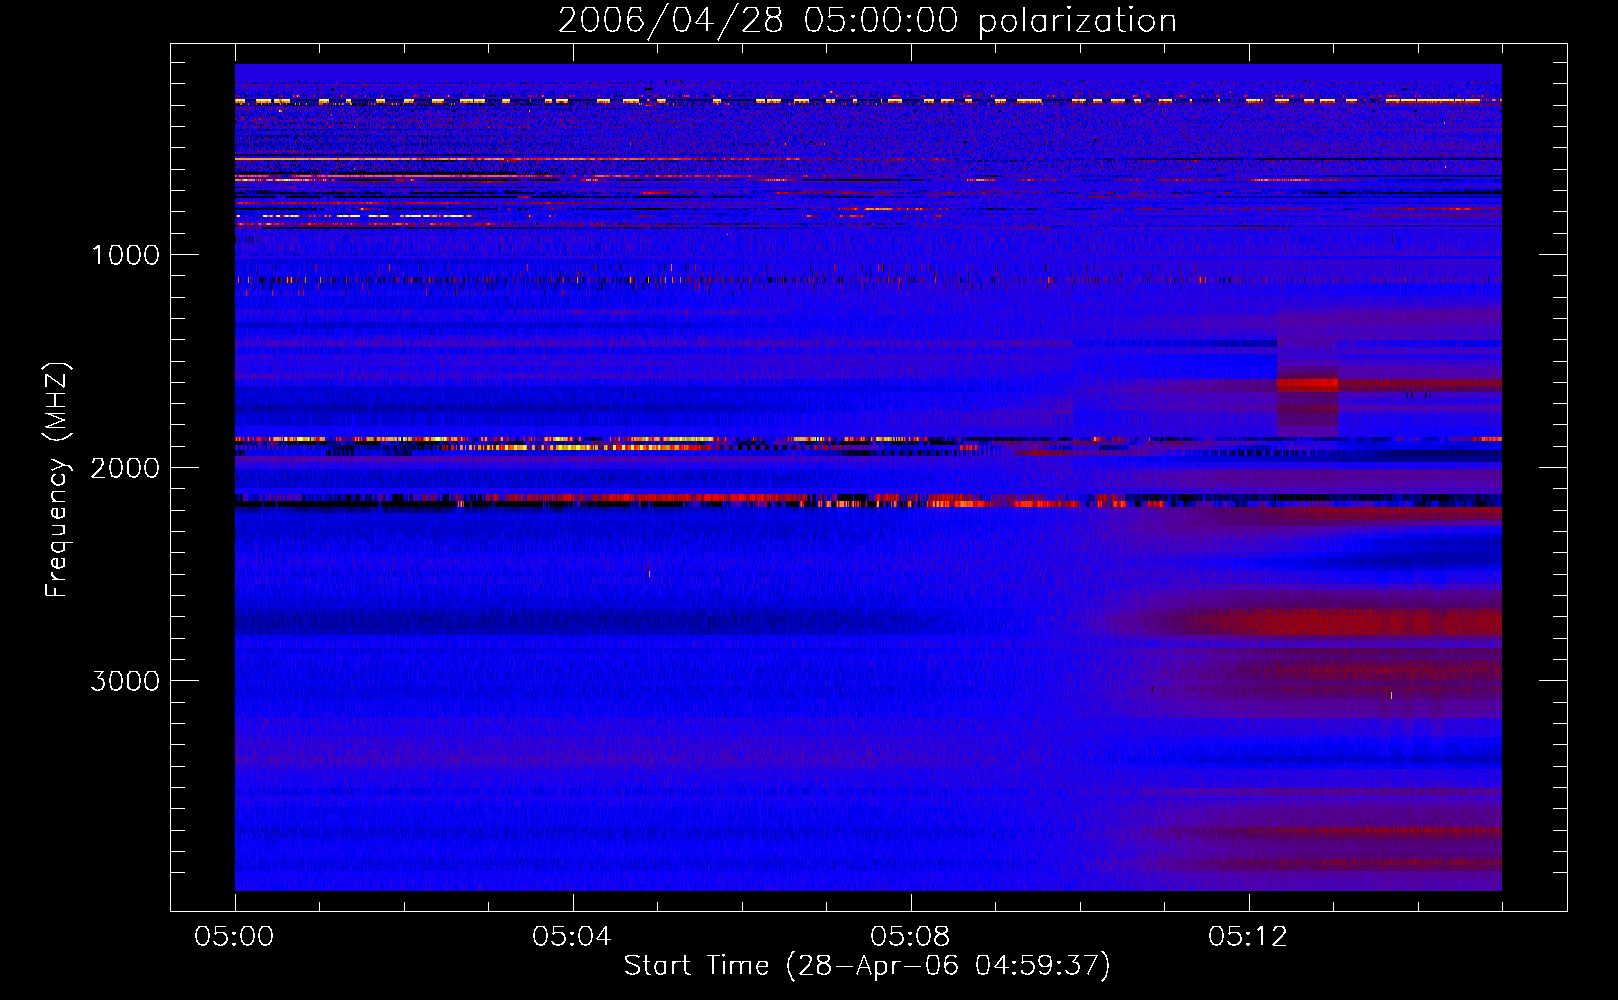Click the 05:00 time tick label

point(234,936)
